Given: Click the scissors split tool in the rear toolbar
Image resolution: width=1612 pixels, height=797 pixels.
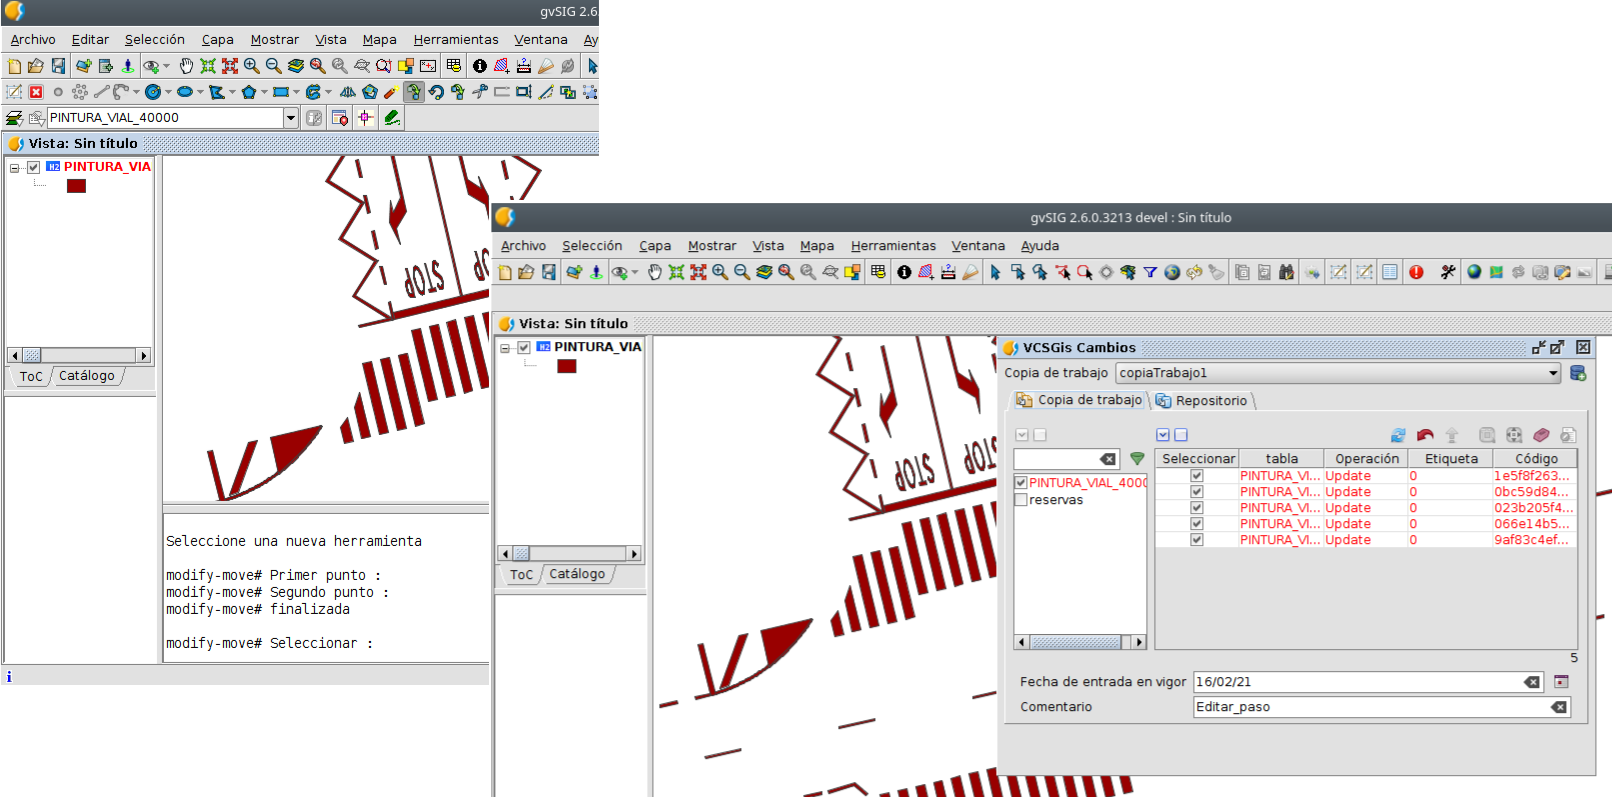Looking at the screenshot, I should point(480,92).
